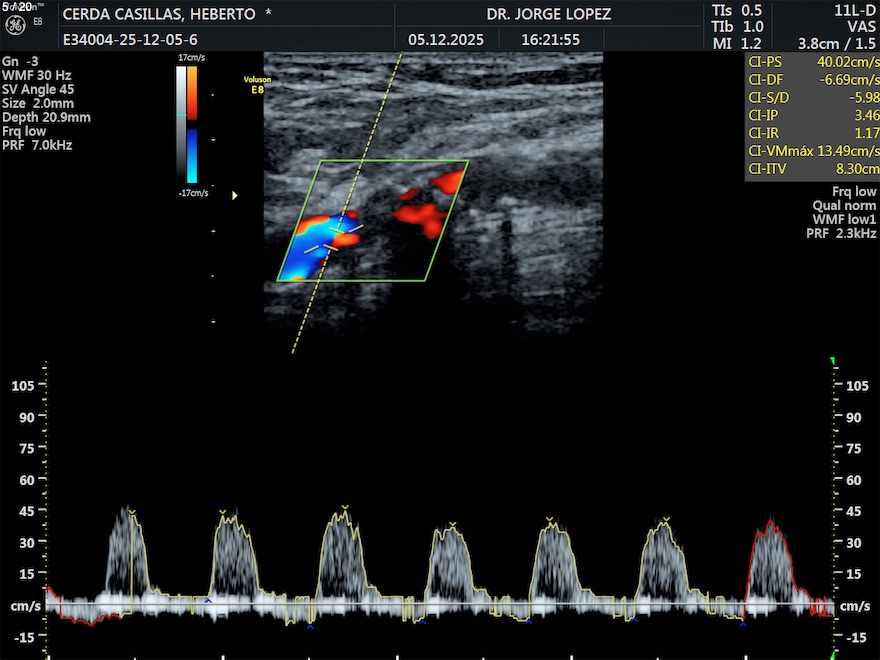This screenshot has height=660, width=880.
Task: Click the red-traced last waveform peak
Action: pos(771,521)
